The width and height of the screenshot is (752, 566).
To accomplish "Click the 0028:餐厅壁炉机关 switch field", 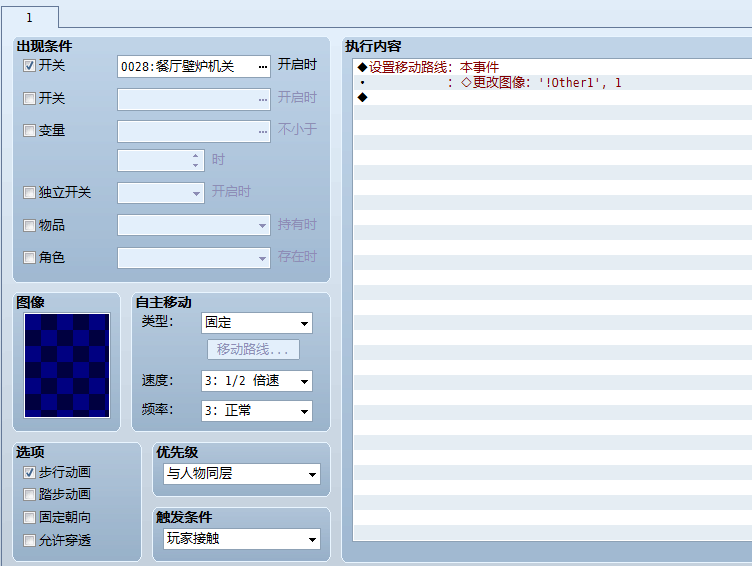I will pos(194,67).
